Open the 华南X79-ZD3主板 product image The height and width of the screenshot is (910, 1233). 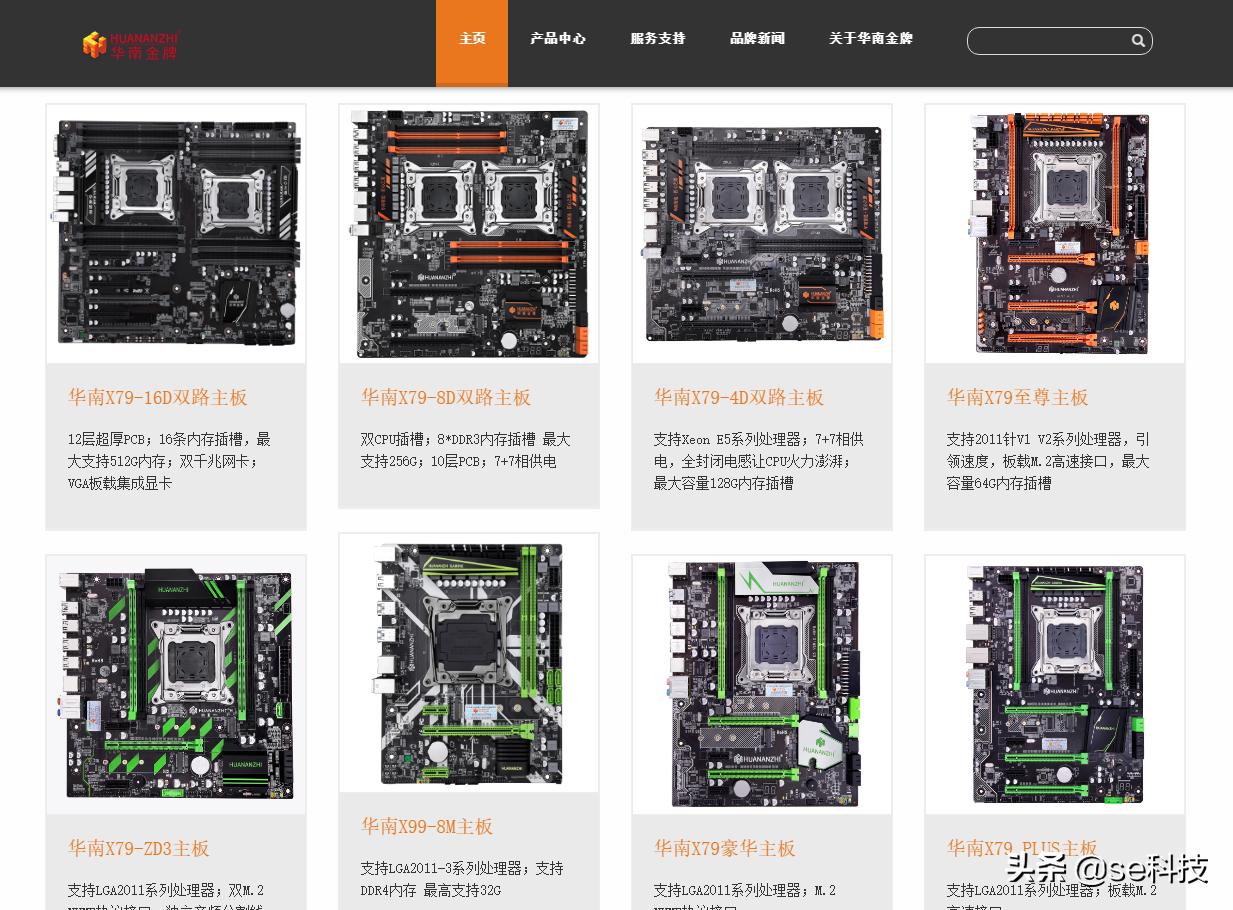pos(176,684)
